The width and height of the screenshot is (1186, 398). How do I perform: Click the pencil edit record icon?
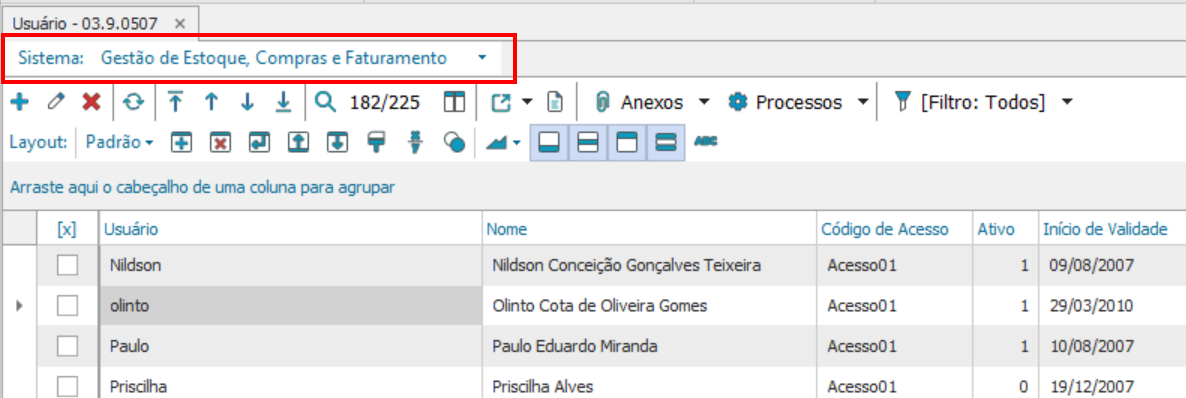coord(55,102)
